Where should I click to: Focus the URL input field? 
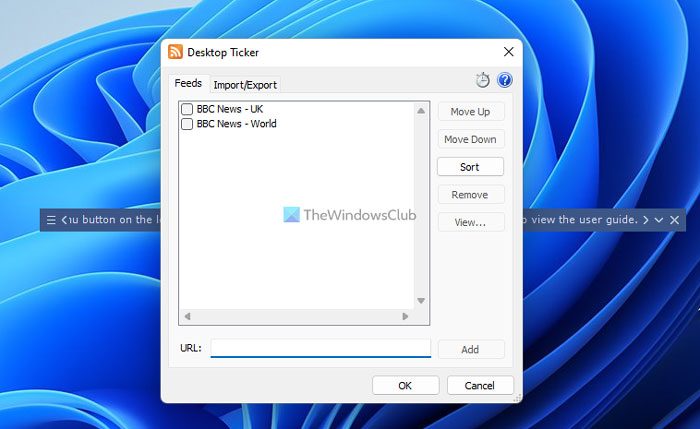pos(321,348)
